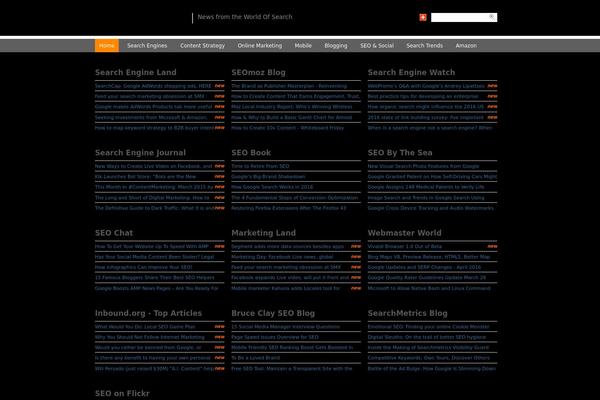600x400 pixels.
Task: Open '15 Social Media Manager Interview Questions'
Action: click(286, 327)
